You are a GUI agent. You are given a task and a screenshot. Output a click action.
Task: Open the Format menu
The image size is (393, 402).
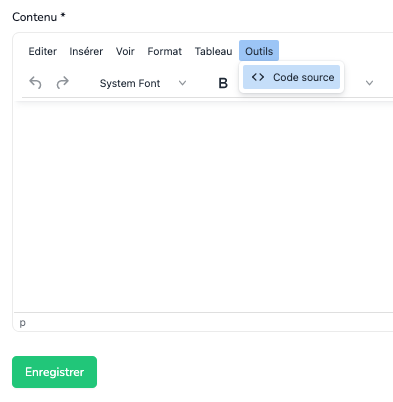click(x=165, y=51)
